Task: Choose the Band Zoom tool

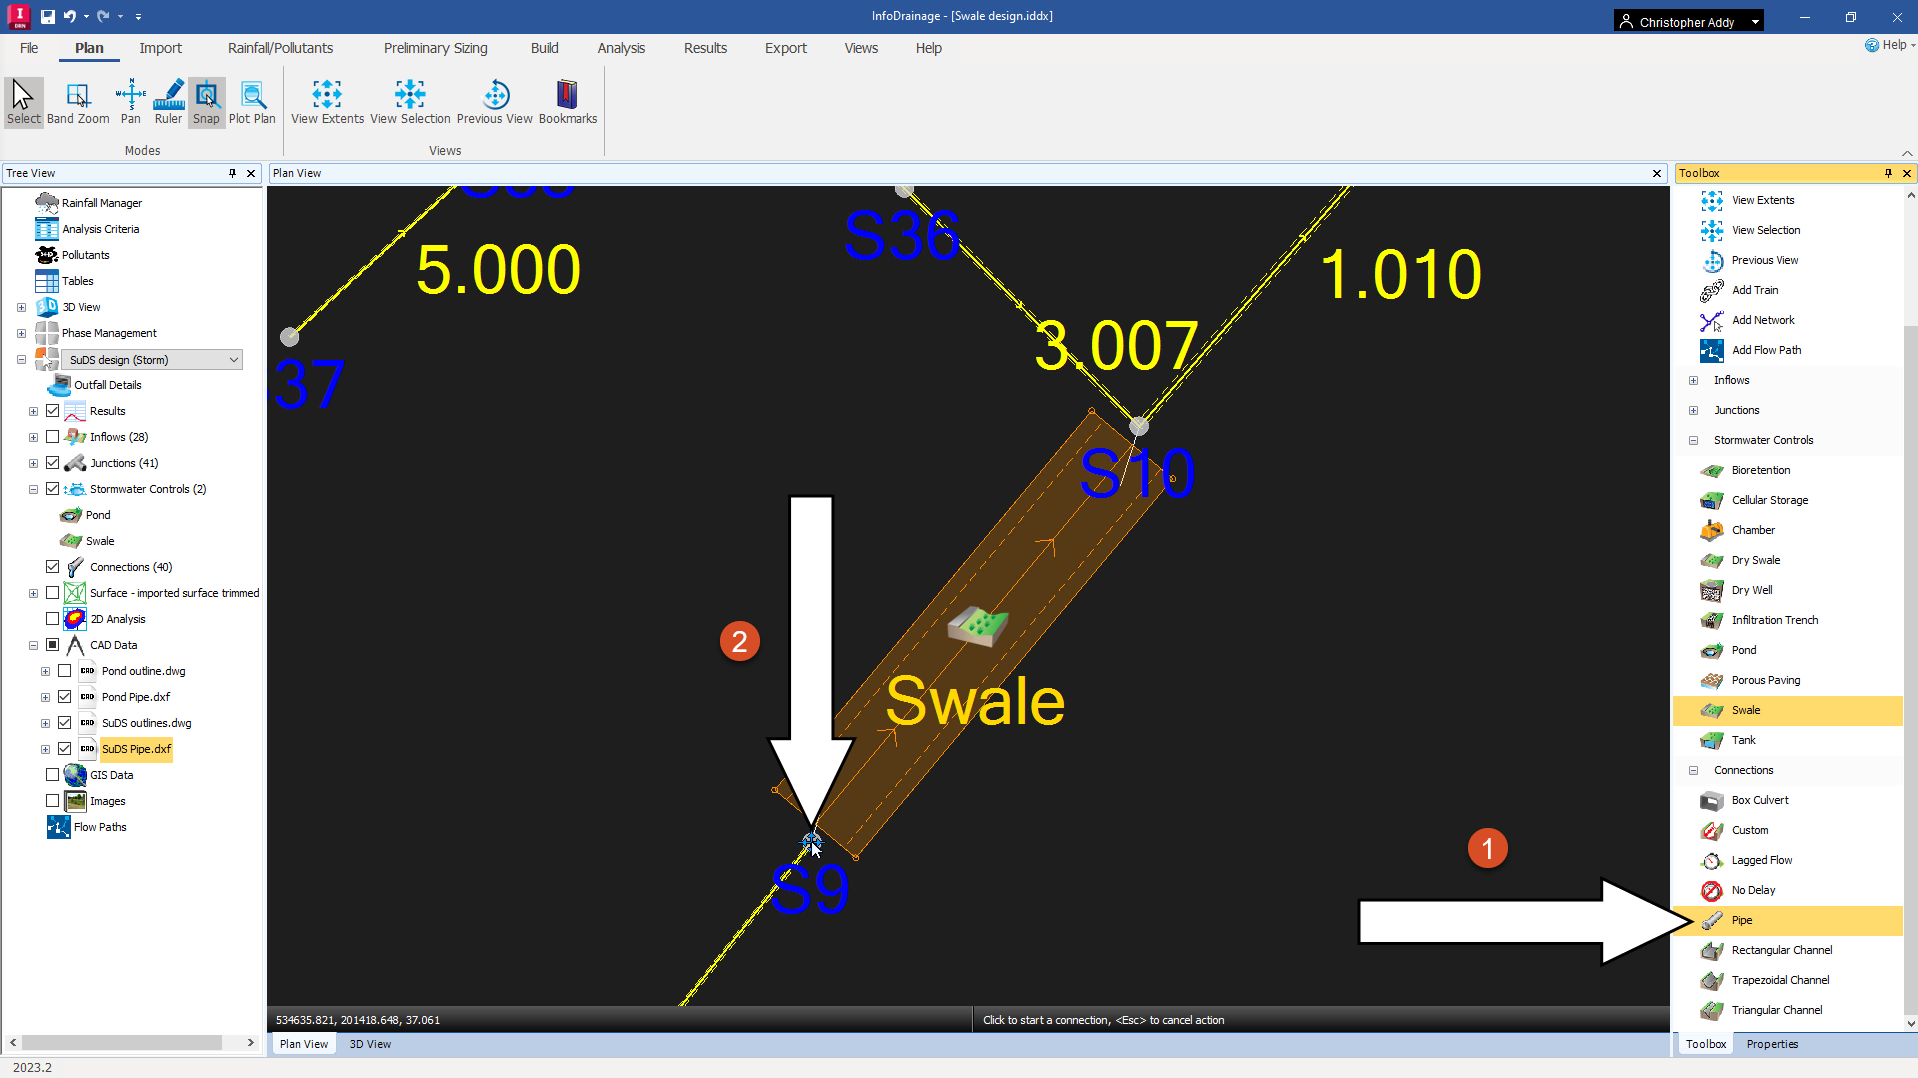Action: pos(78,102)
